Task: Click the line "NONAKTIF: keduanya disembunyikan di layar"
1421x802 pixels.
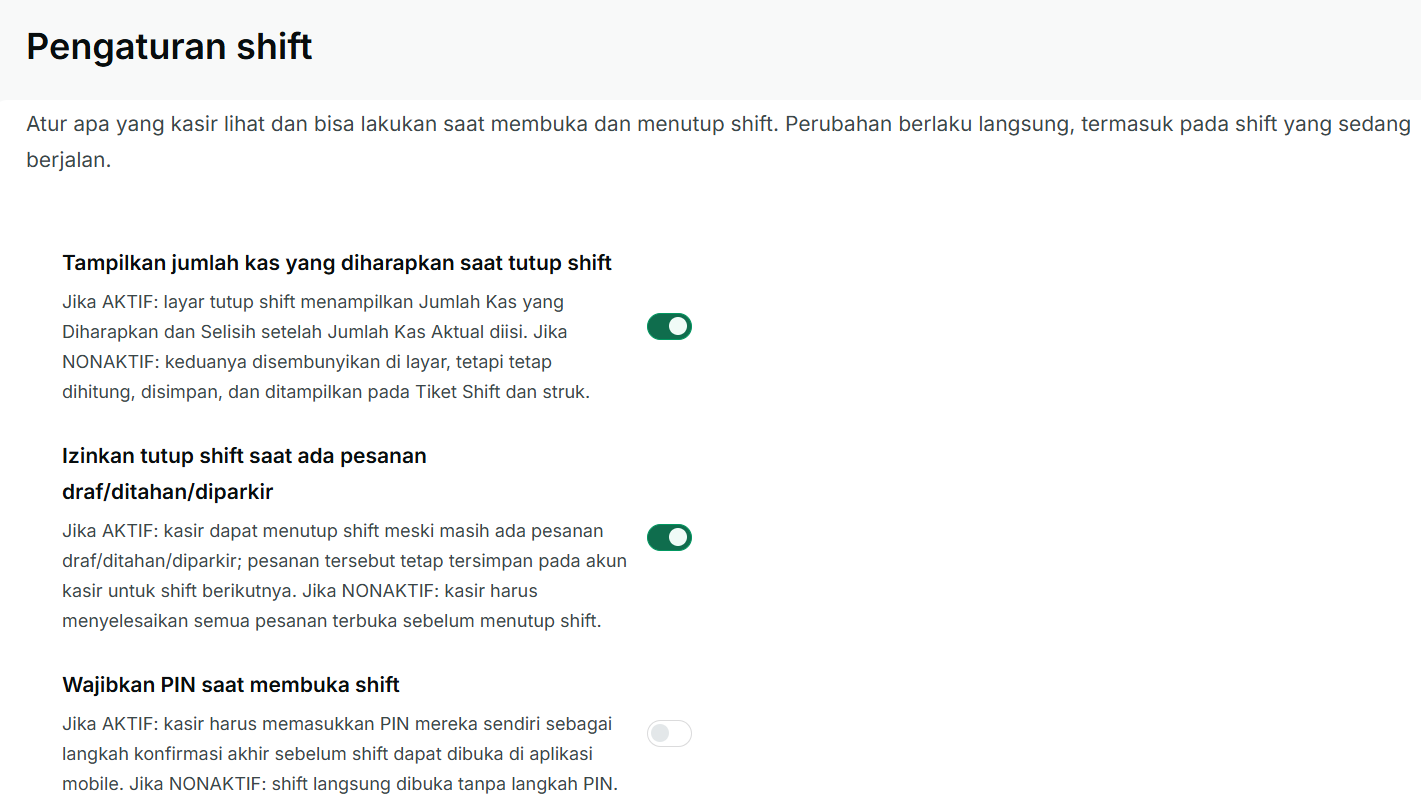Action: [x=307, y=362]
